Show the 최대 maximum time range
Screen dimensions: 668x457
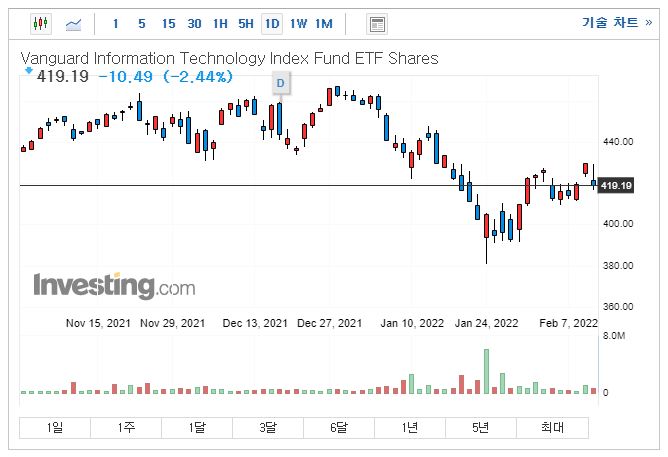[x=553, y=427]
